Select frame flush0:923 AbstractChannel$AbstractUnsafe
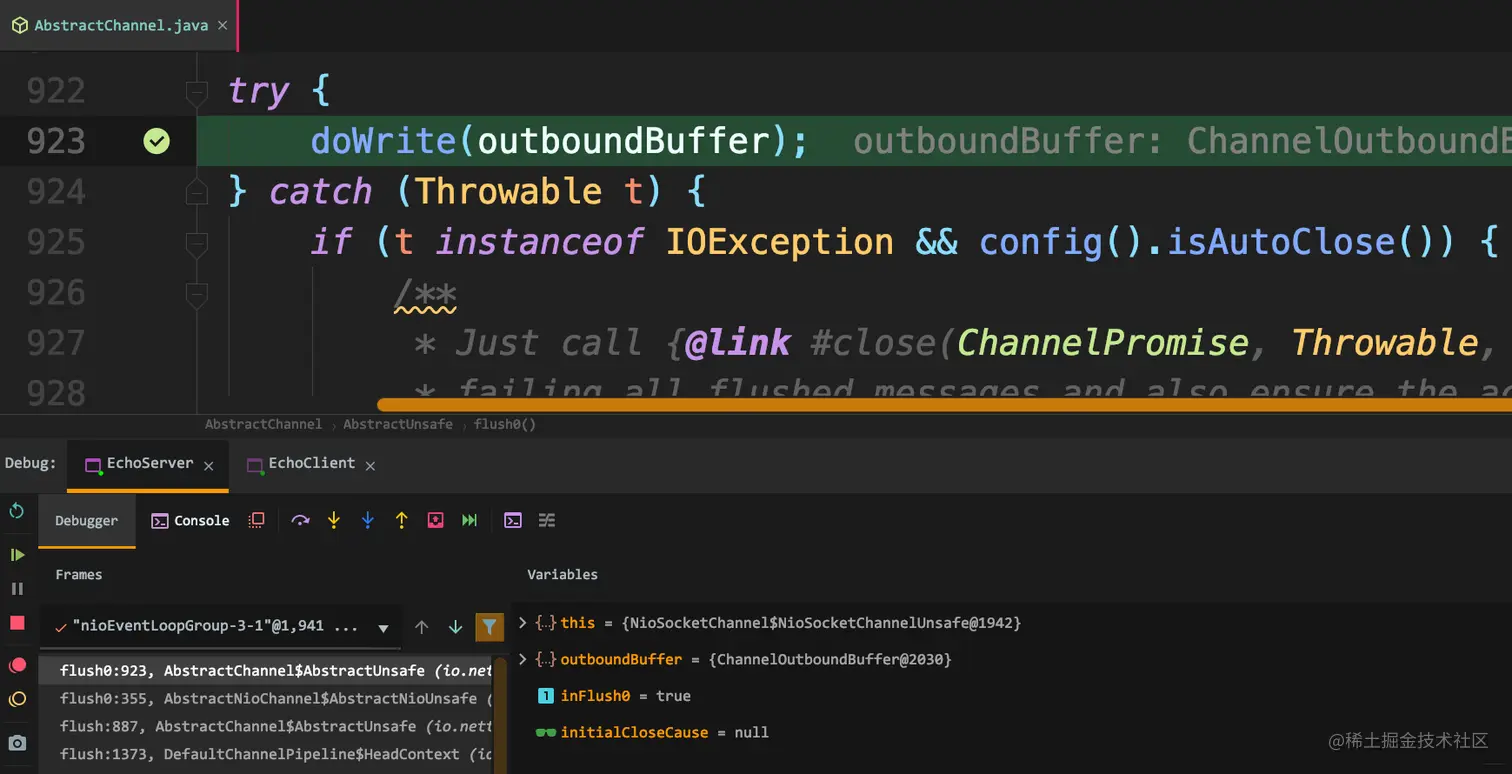 pyautogui.click(x=265, y=671)
